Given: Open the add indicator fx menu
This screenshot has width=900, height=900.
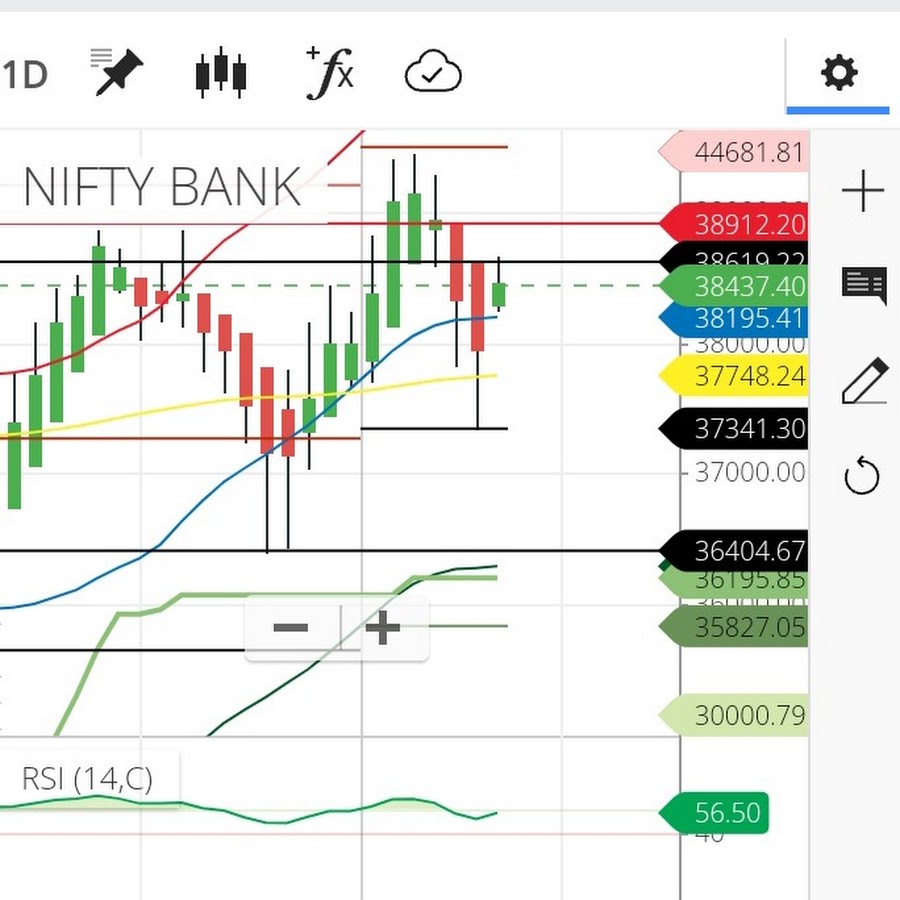Looking at the screenshot, I should point(329,73).
